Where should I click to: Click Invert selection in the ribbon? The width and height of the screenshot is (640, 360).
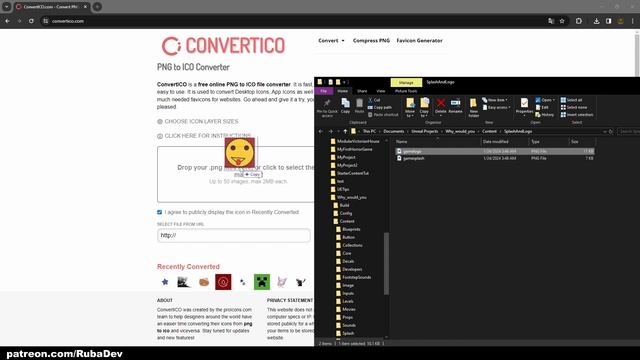(577, 115)
